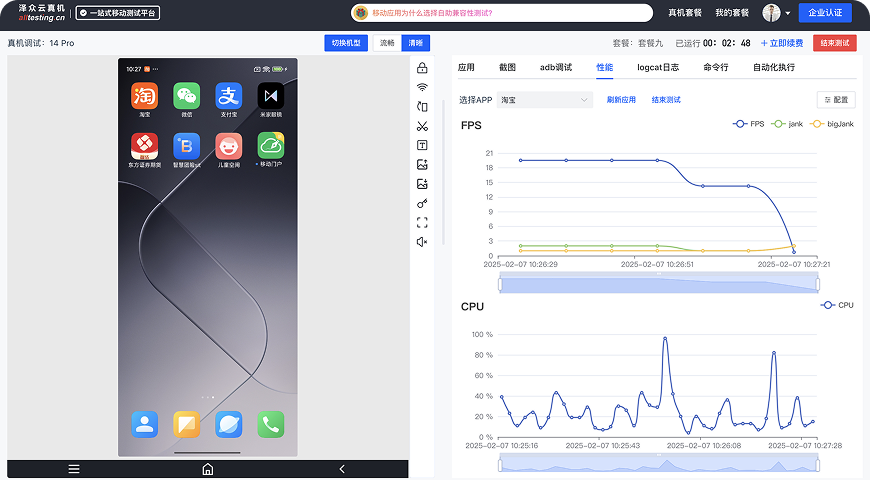
Task: Mute device sound with speaker icon
Action: 422,242
